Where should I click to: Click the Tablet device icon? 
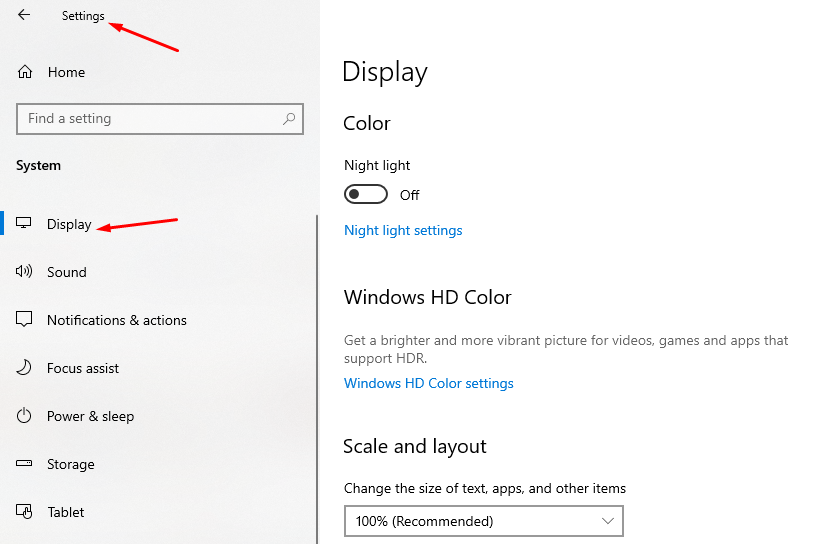pos(25,512)
